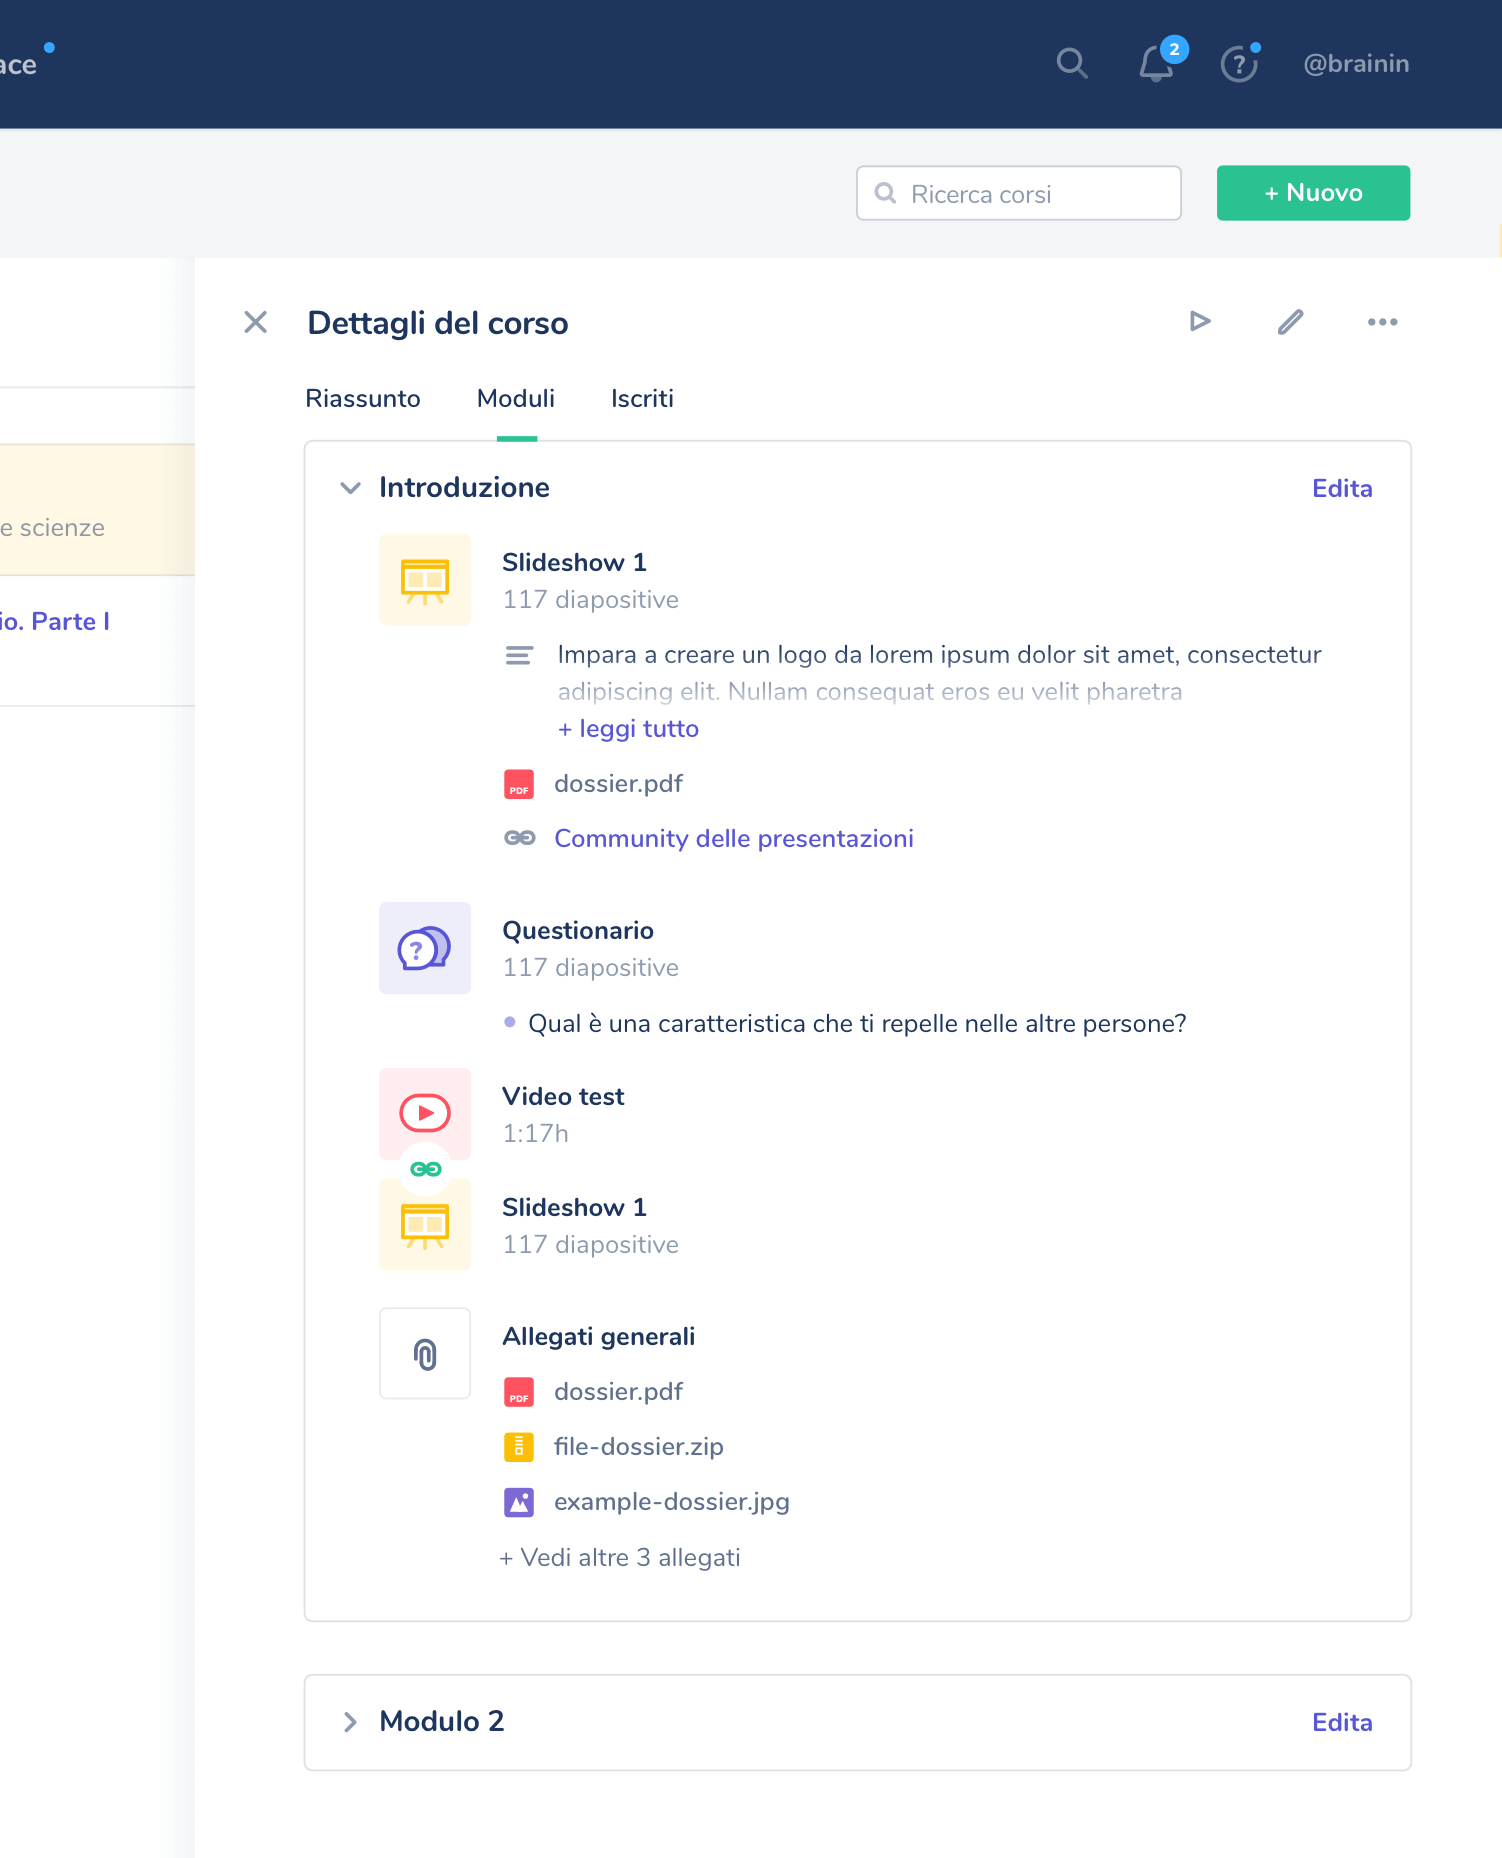Image resolution: width=1502 pixels, height=1858 pixels.
Task: Open the help question mark icon
Action: (x=1239, y=64)
